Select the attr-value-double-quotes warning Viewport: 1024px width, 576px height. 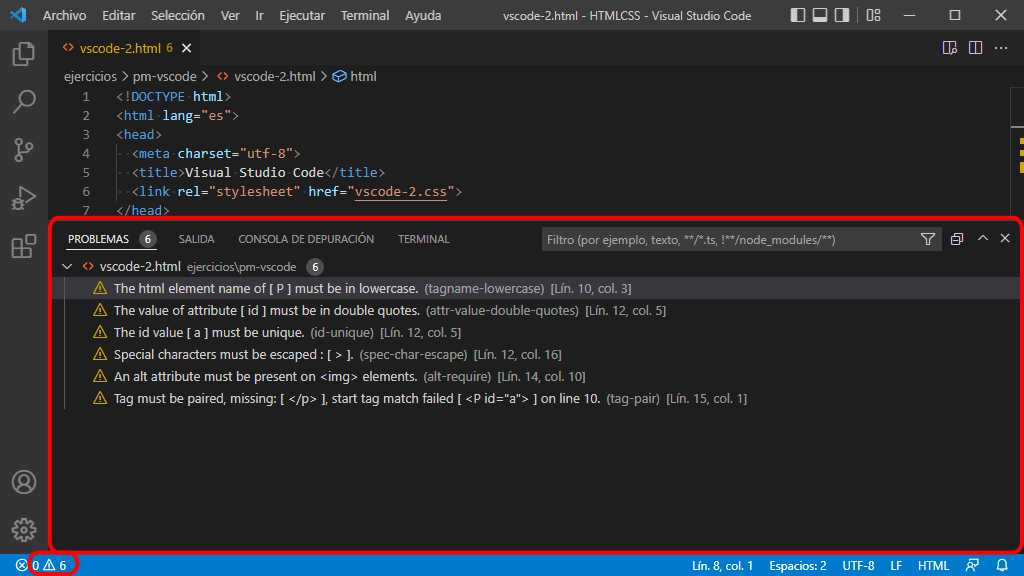[x=536, y=310]
